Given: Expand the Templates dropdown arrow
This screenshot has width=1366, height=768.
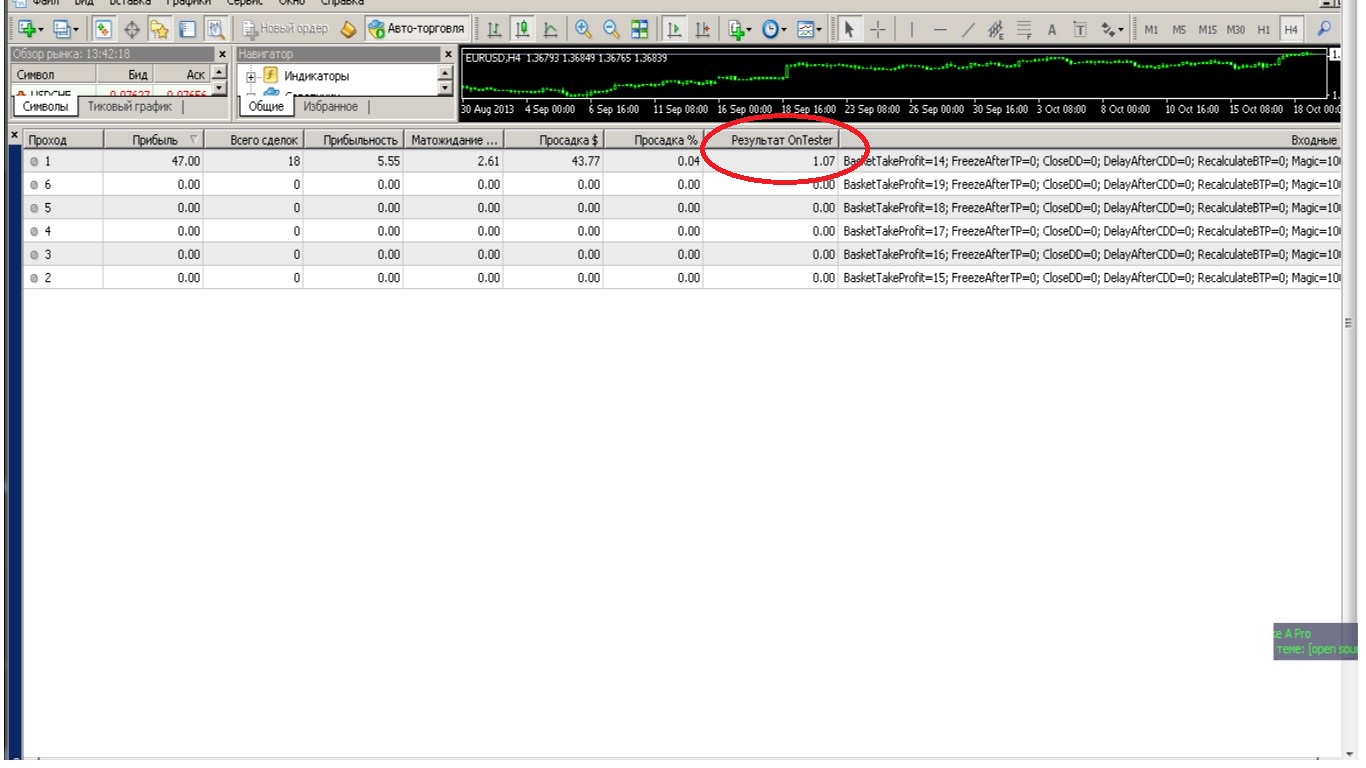Looking at the screenshot, I should pos(819,29).
